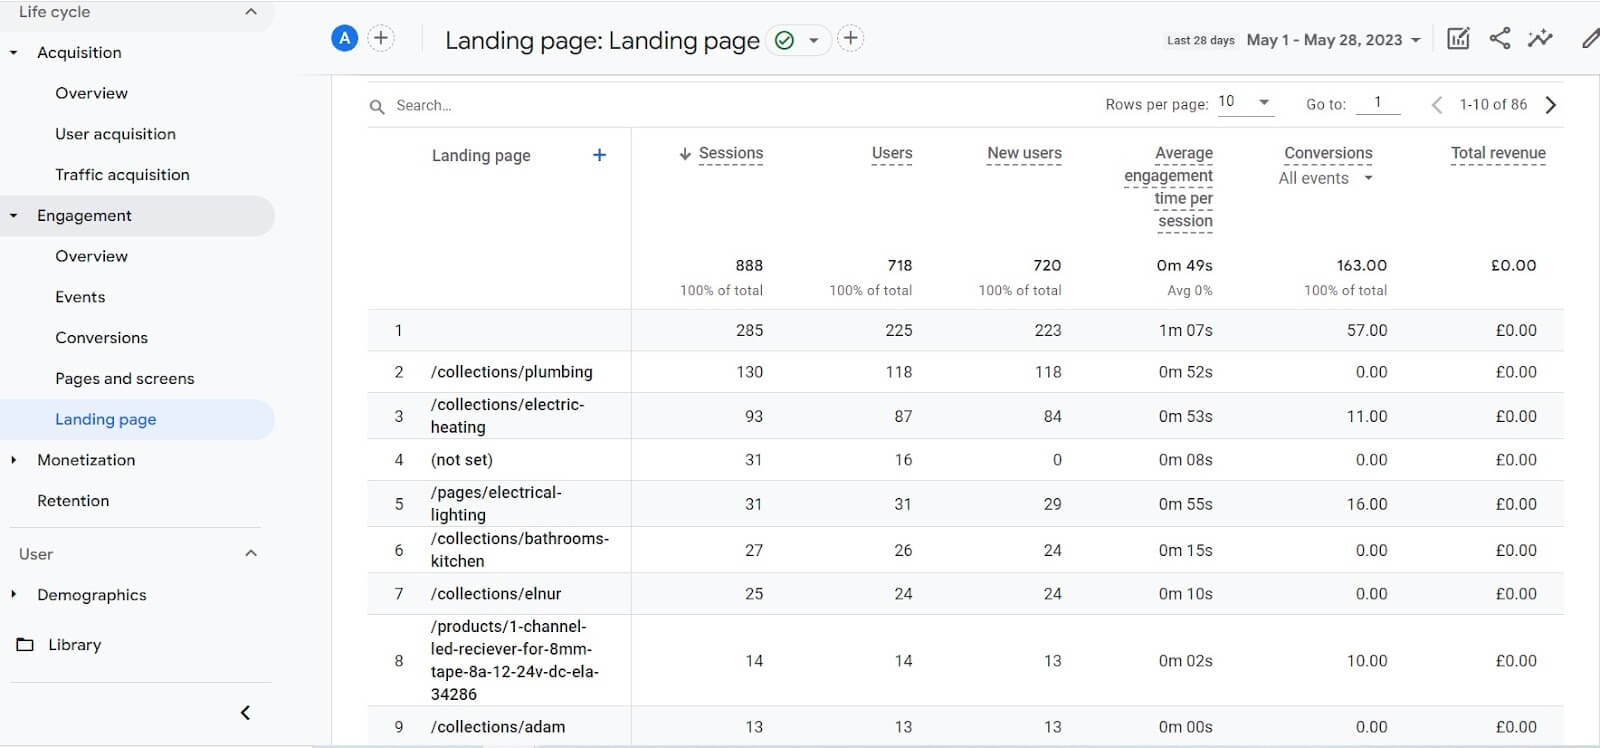Screen dimensions: 1600x748
Task: Open the Conversions All events dropdown
Action: (1325, 179)
